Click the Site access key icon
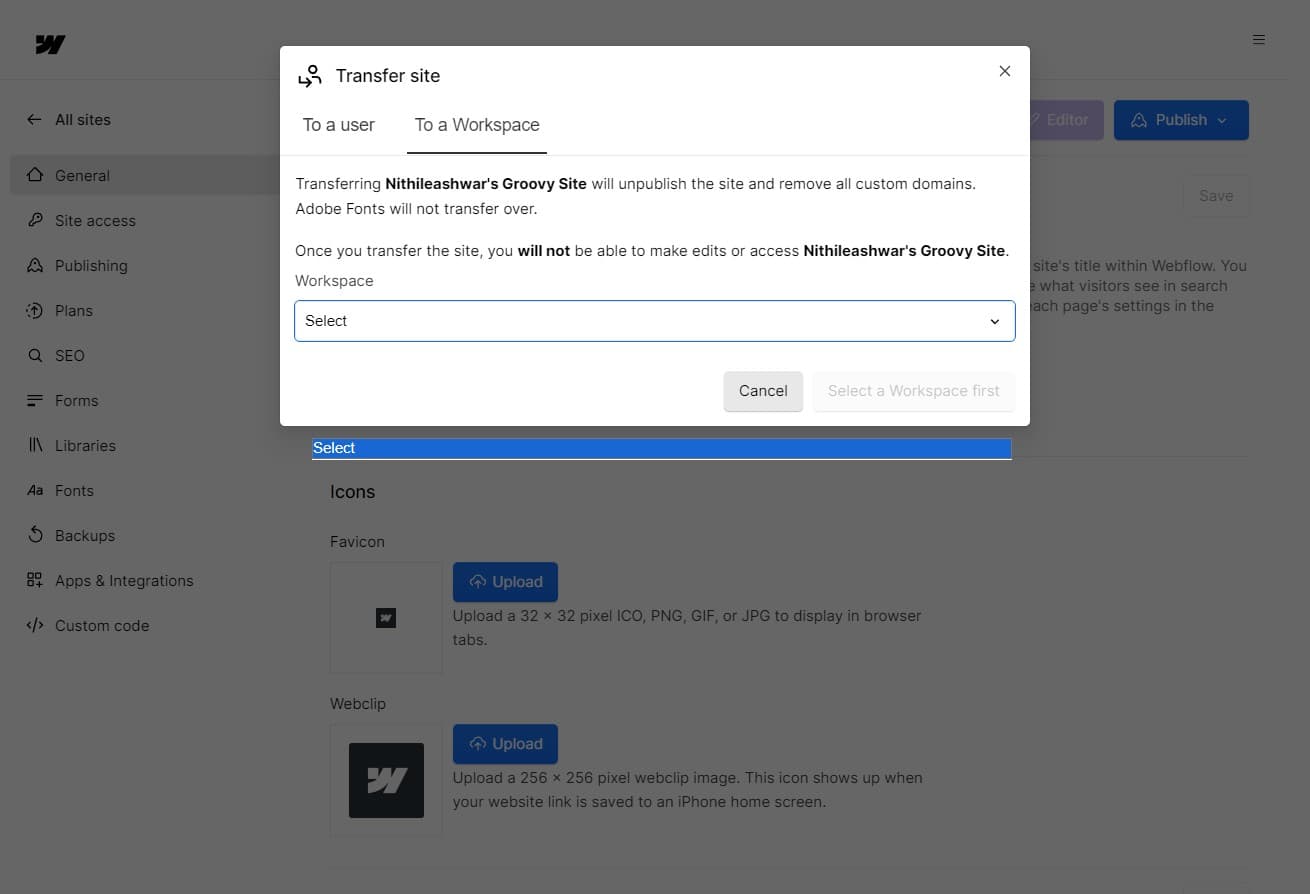 (x=35, y=220)
